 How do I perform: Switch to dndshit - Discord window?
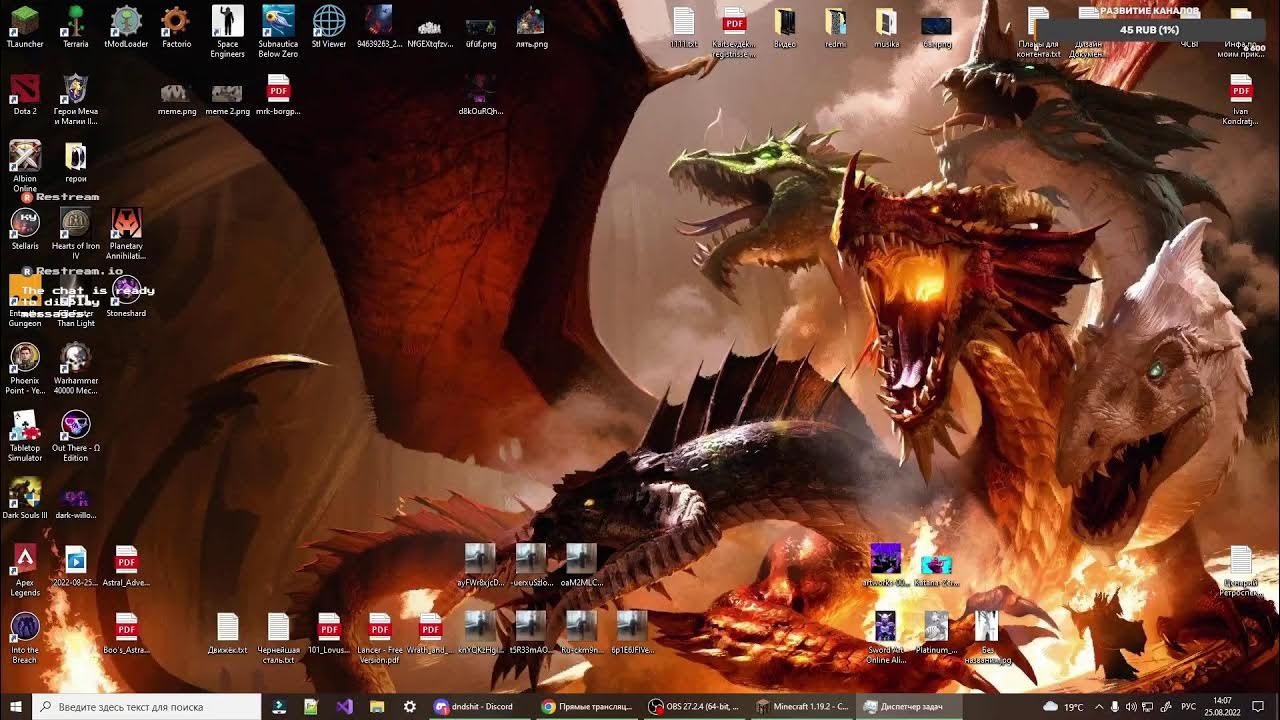[478, 706]
